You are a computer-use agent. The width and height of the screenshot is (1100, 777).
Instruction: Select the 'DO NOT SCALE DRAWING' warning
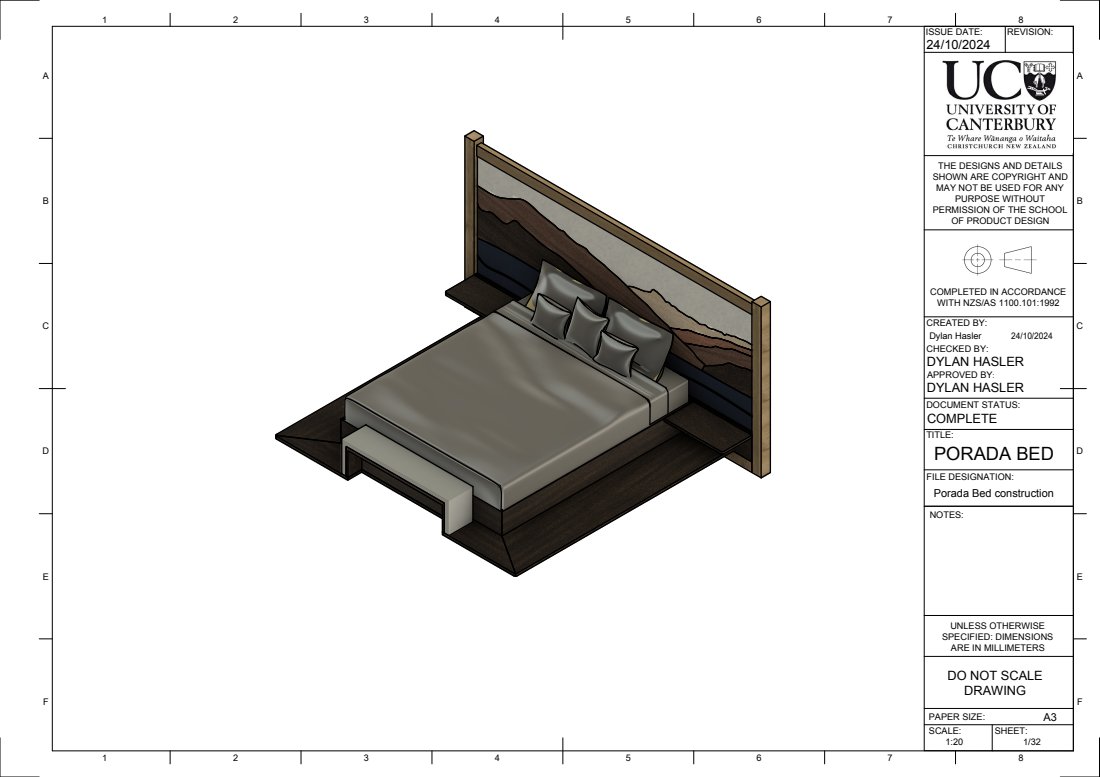(995, 683)
